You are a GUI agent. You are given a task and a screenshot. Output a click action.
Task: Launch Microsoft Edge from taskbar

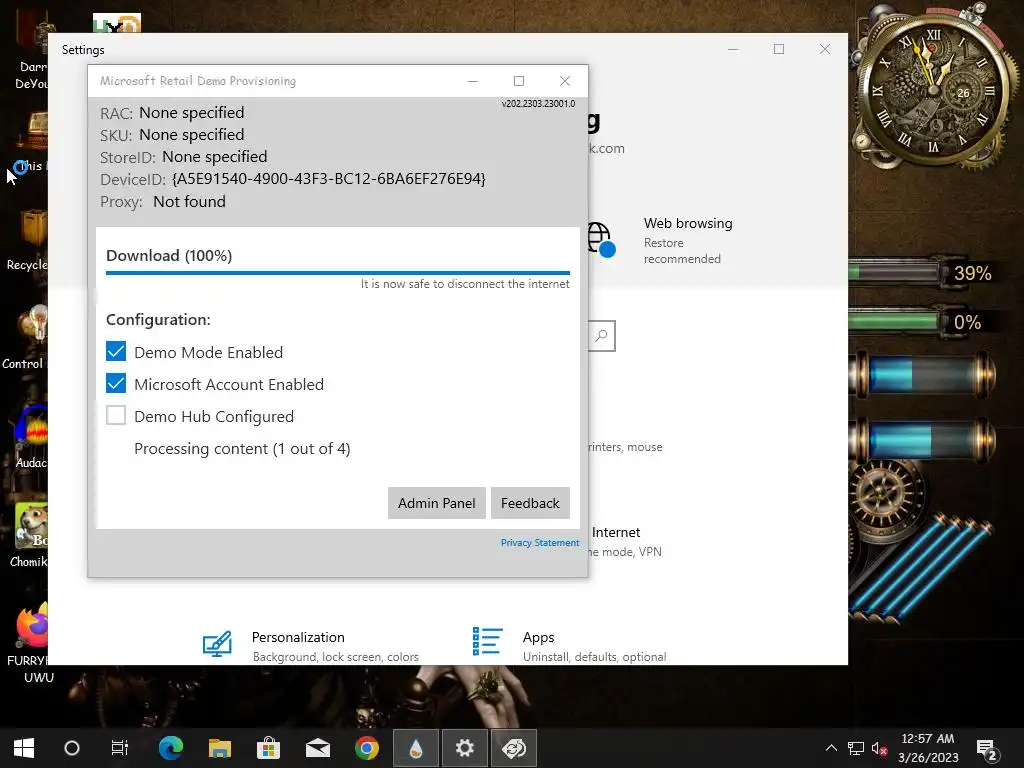[170, 748]
